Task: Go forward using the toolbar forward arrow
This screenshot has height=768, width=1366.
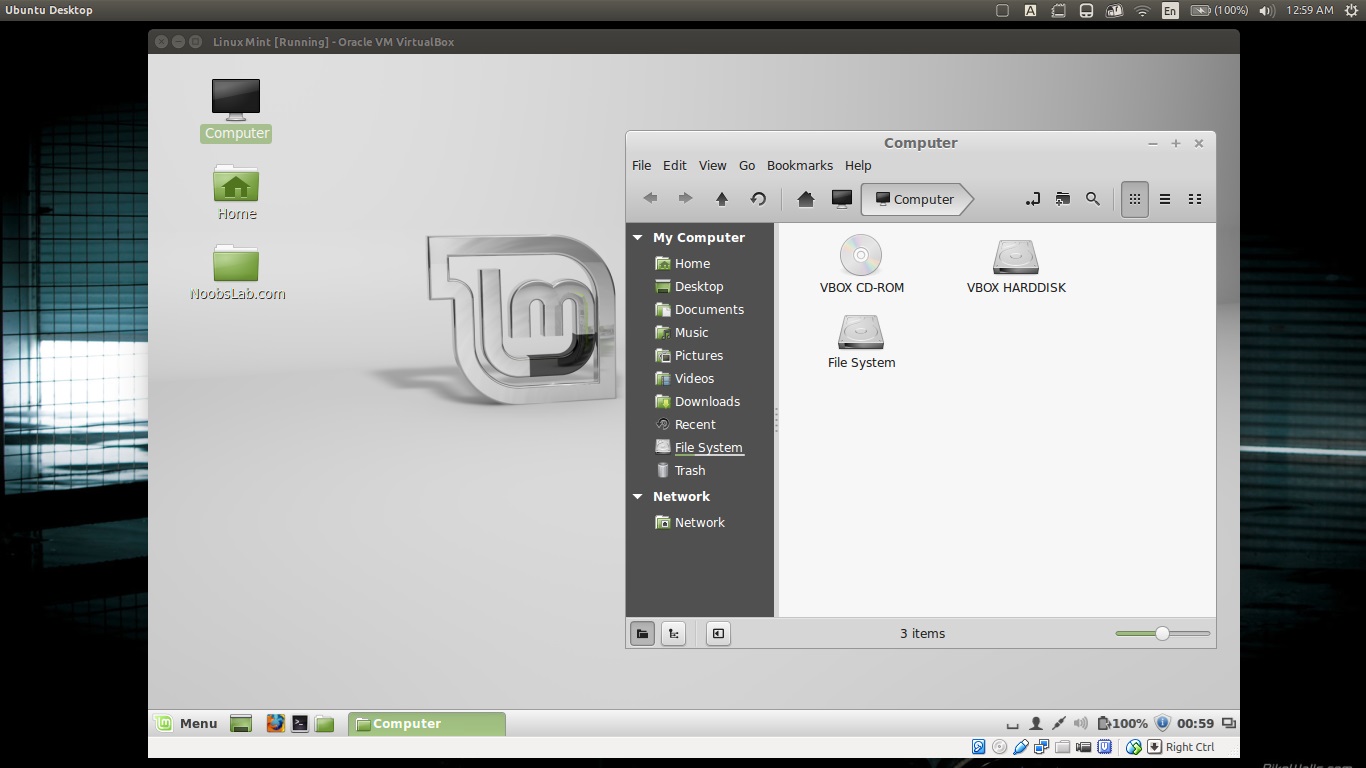Action: (x=685, y=199)
